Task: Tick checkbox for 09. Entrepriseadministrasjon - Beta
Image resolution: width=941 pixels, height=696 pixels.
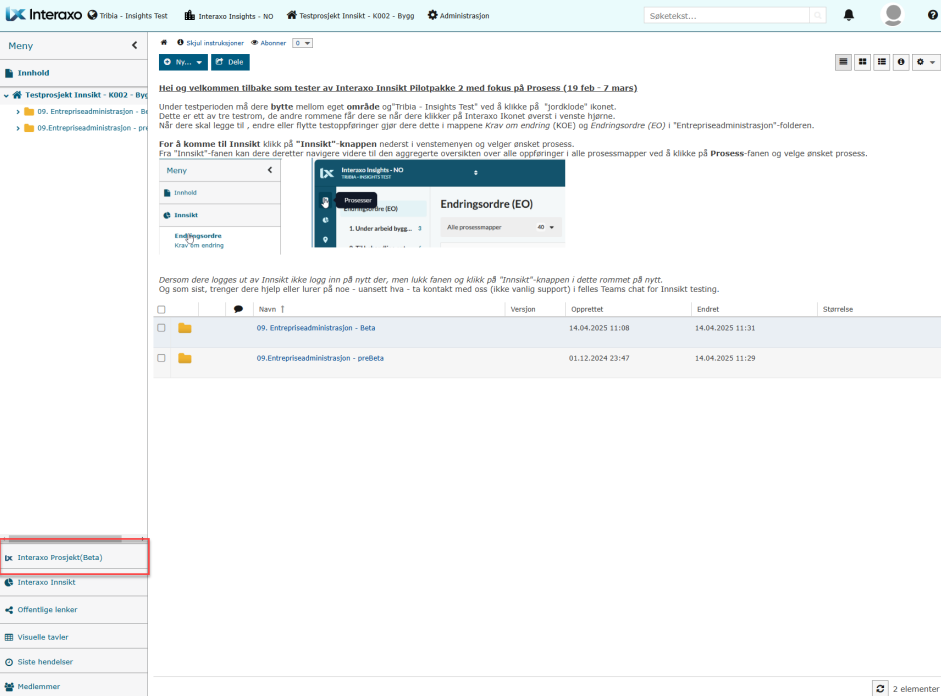Action: 161,328
